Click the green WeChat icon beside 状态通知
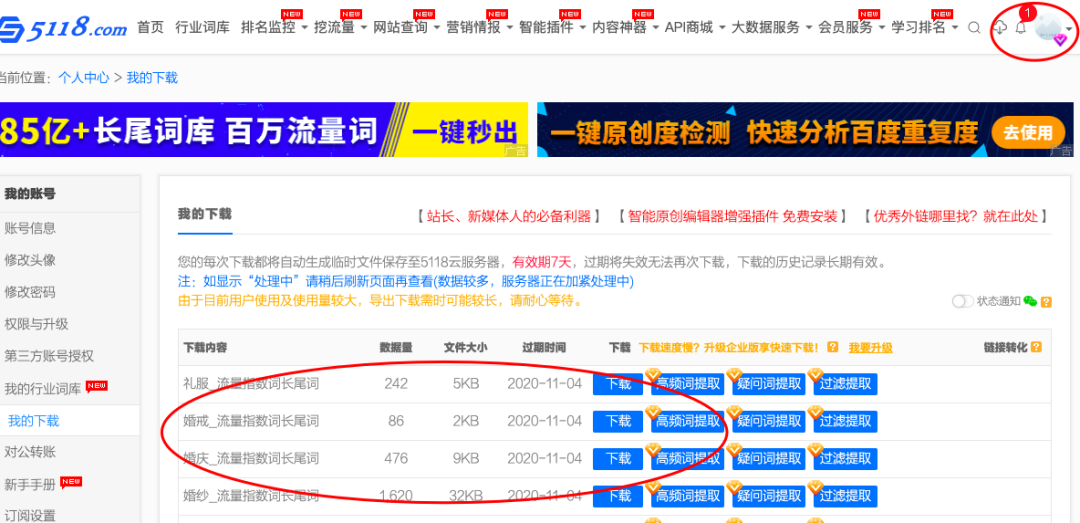The image size is (1080, 523). (1030, 301)
